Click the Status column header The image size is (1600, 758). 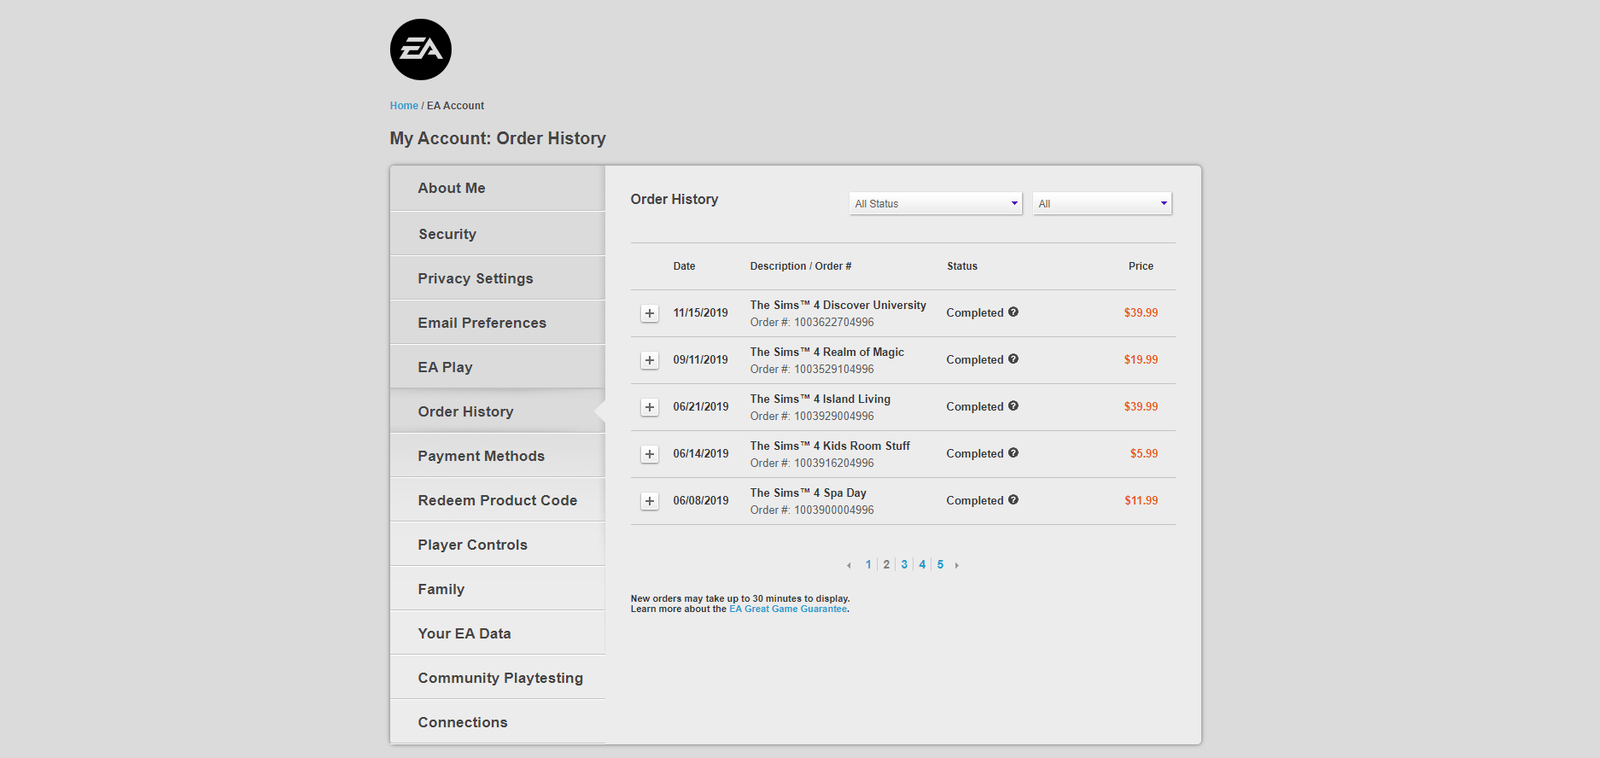point(962,266)
